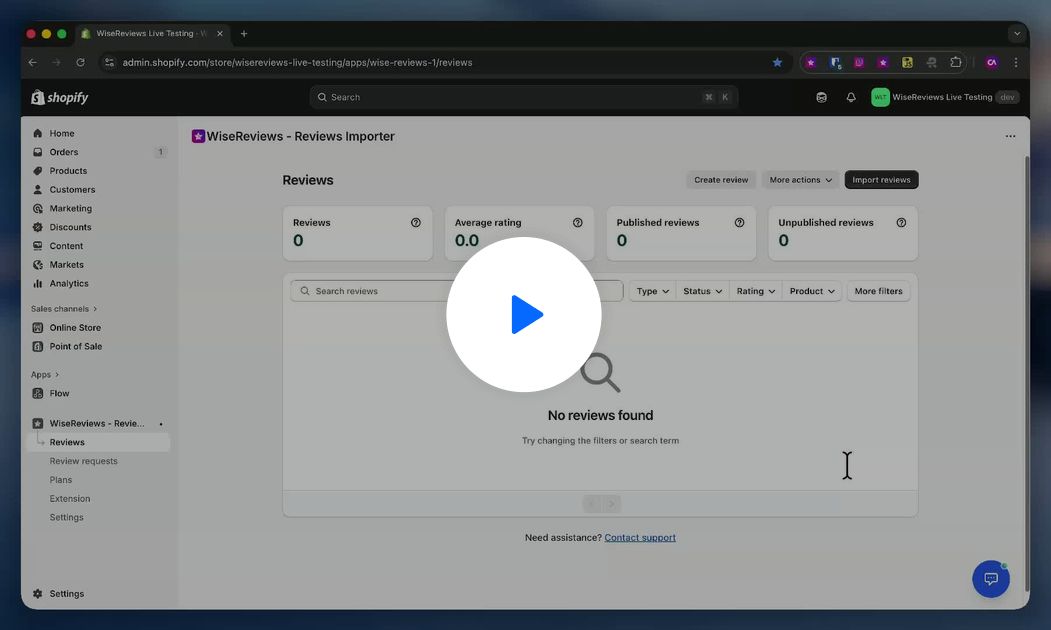Click the WiseReviews app star icon in sidebar

point(38,424)
